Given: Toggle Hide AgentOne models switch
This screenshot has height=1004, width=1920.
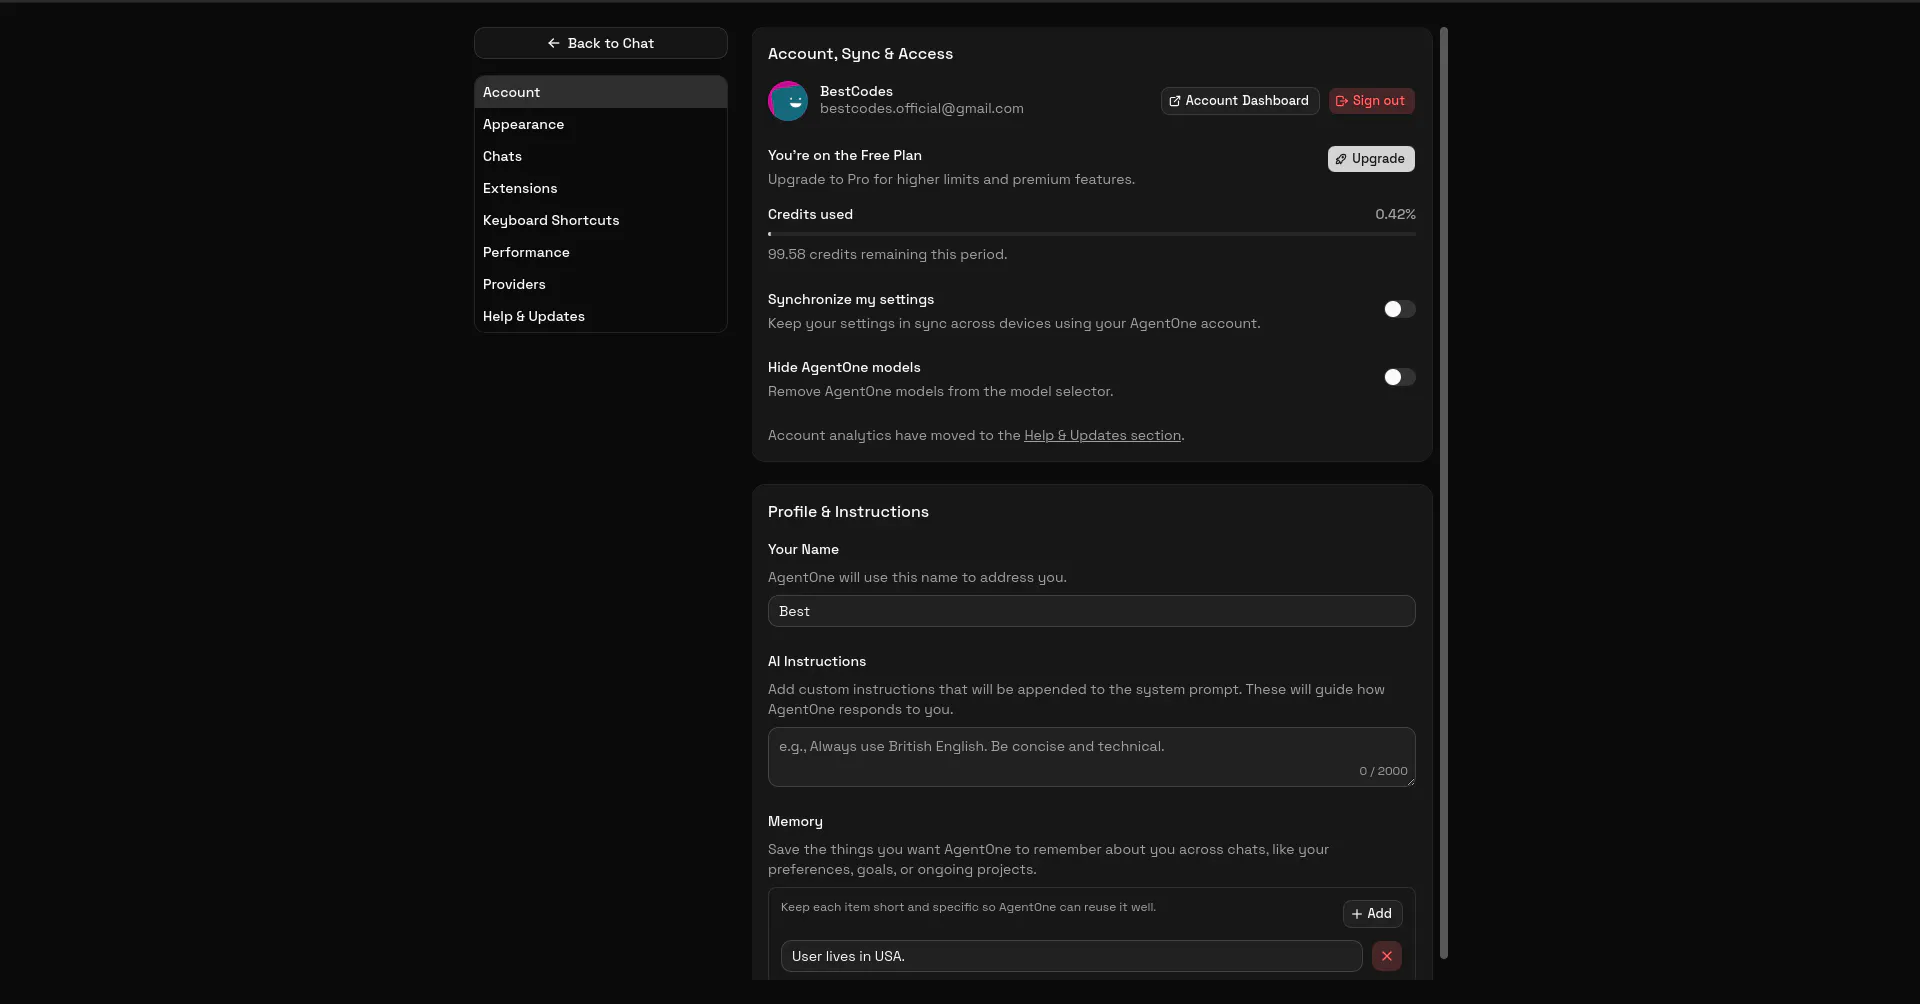Looking at the screenshot, I should tap(1399, 377).
